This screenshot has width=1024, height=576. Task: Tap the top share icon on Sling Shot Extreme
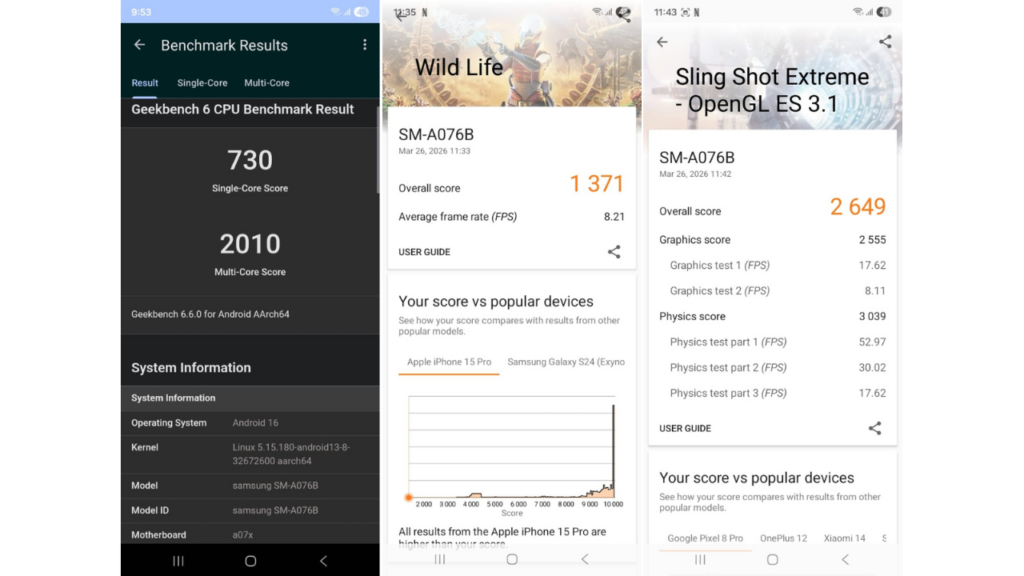885,42
